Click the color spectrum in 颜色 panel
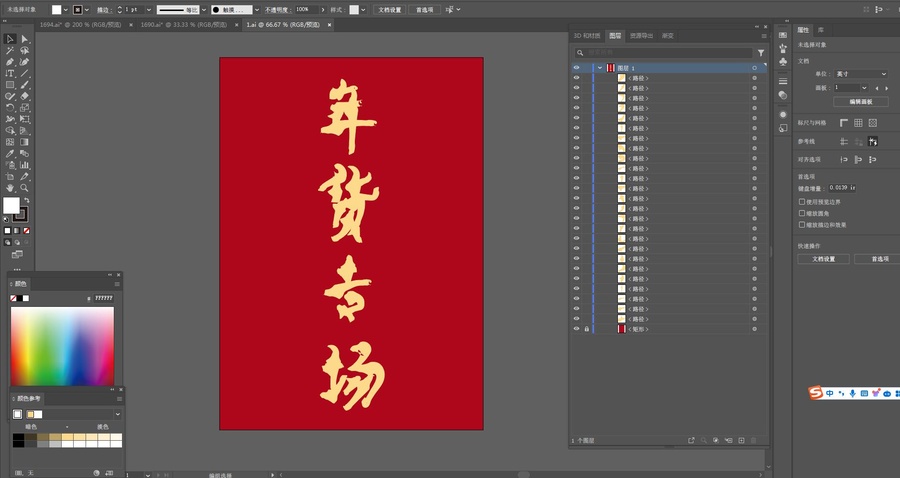This screenshot has height=478, width=900. (x=62, y=346)
